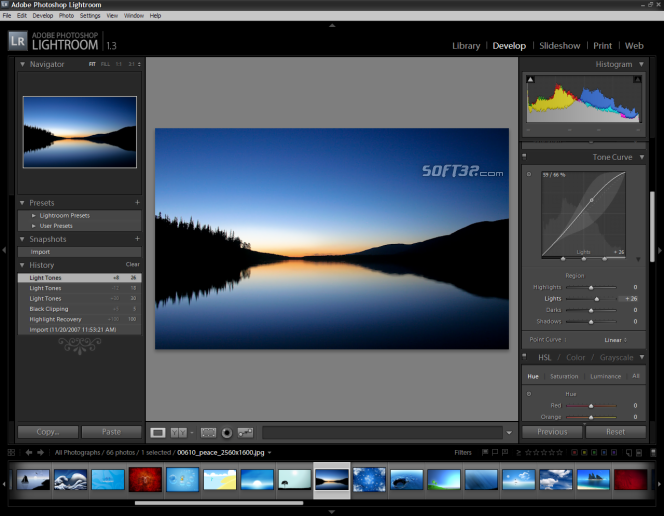Activate the Crop Overlay tool
Screen dimensions: 664x516
208,433
